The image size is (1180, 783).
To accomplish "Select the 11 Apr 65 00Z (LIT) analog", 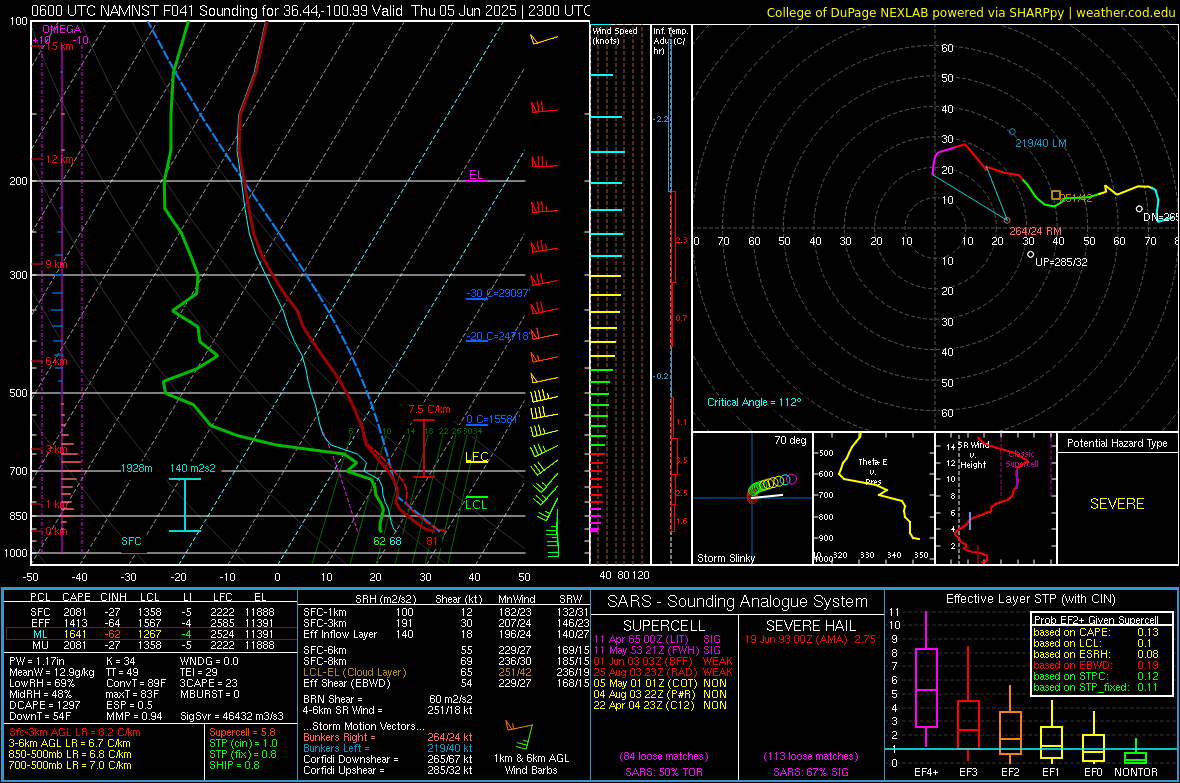I will coord(657,639).
